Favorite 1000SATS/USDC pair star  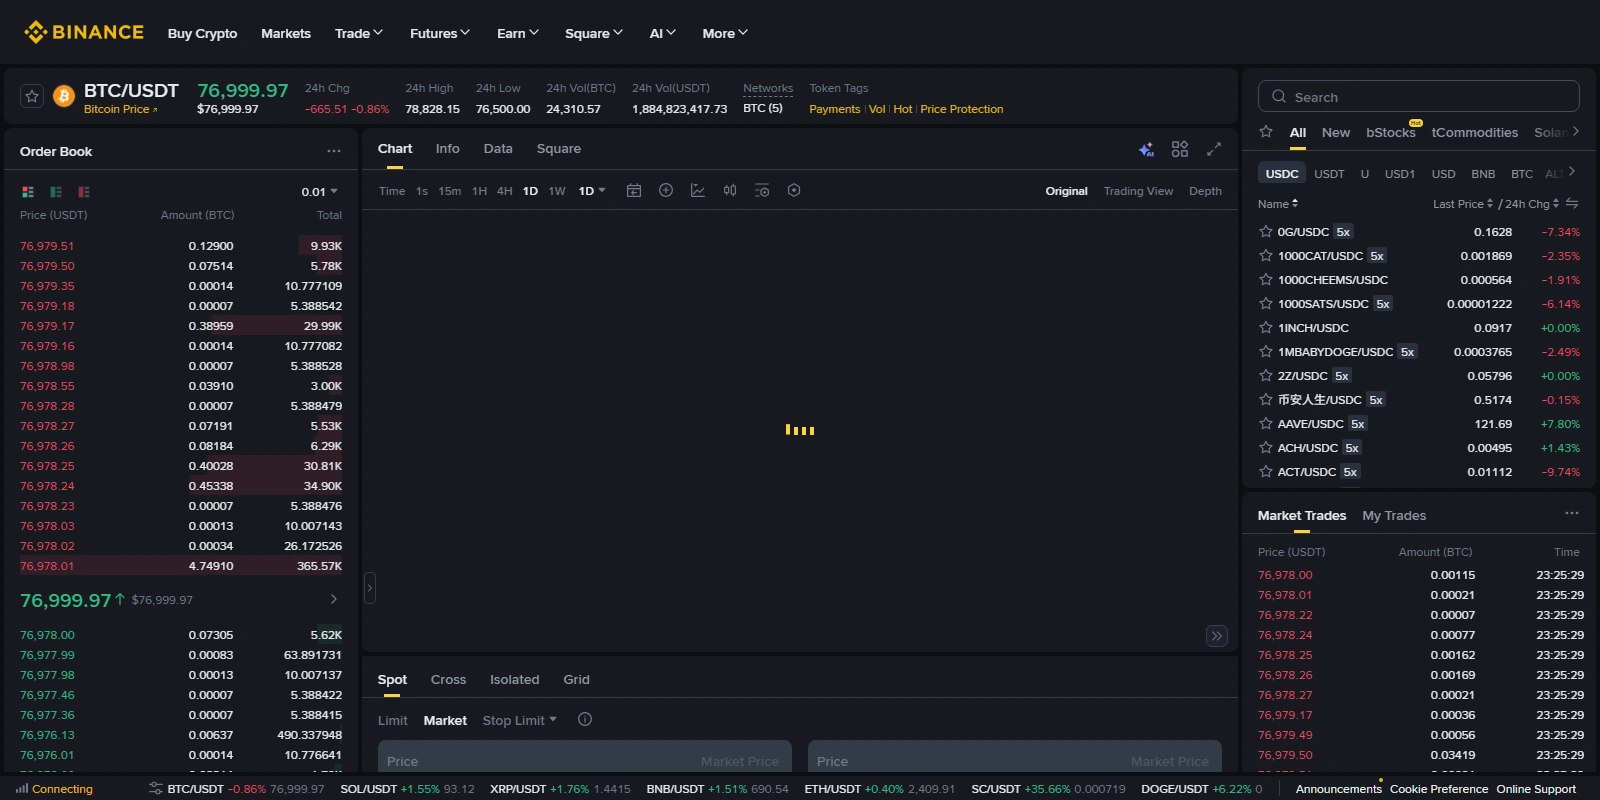1266,303
